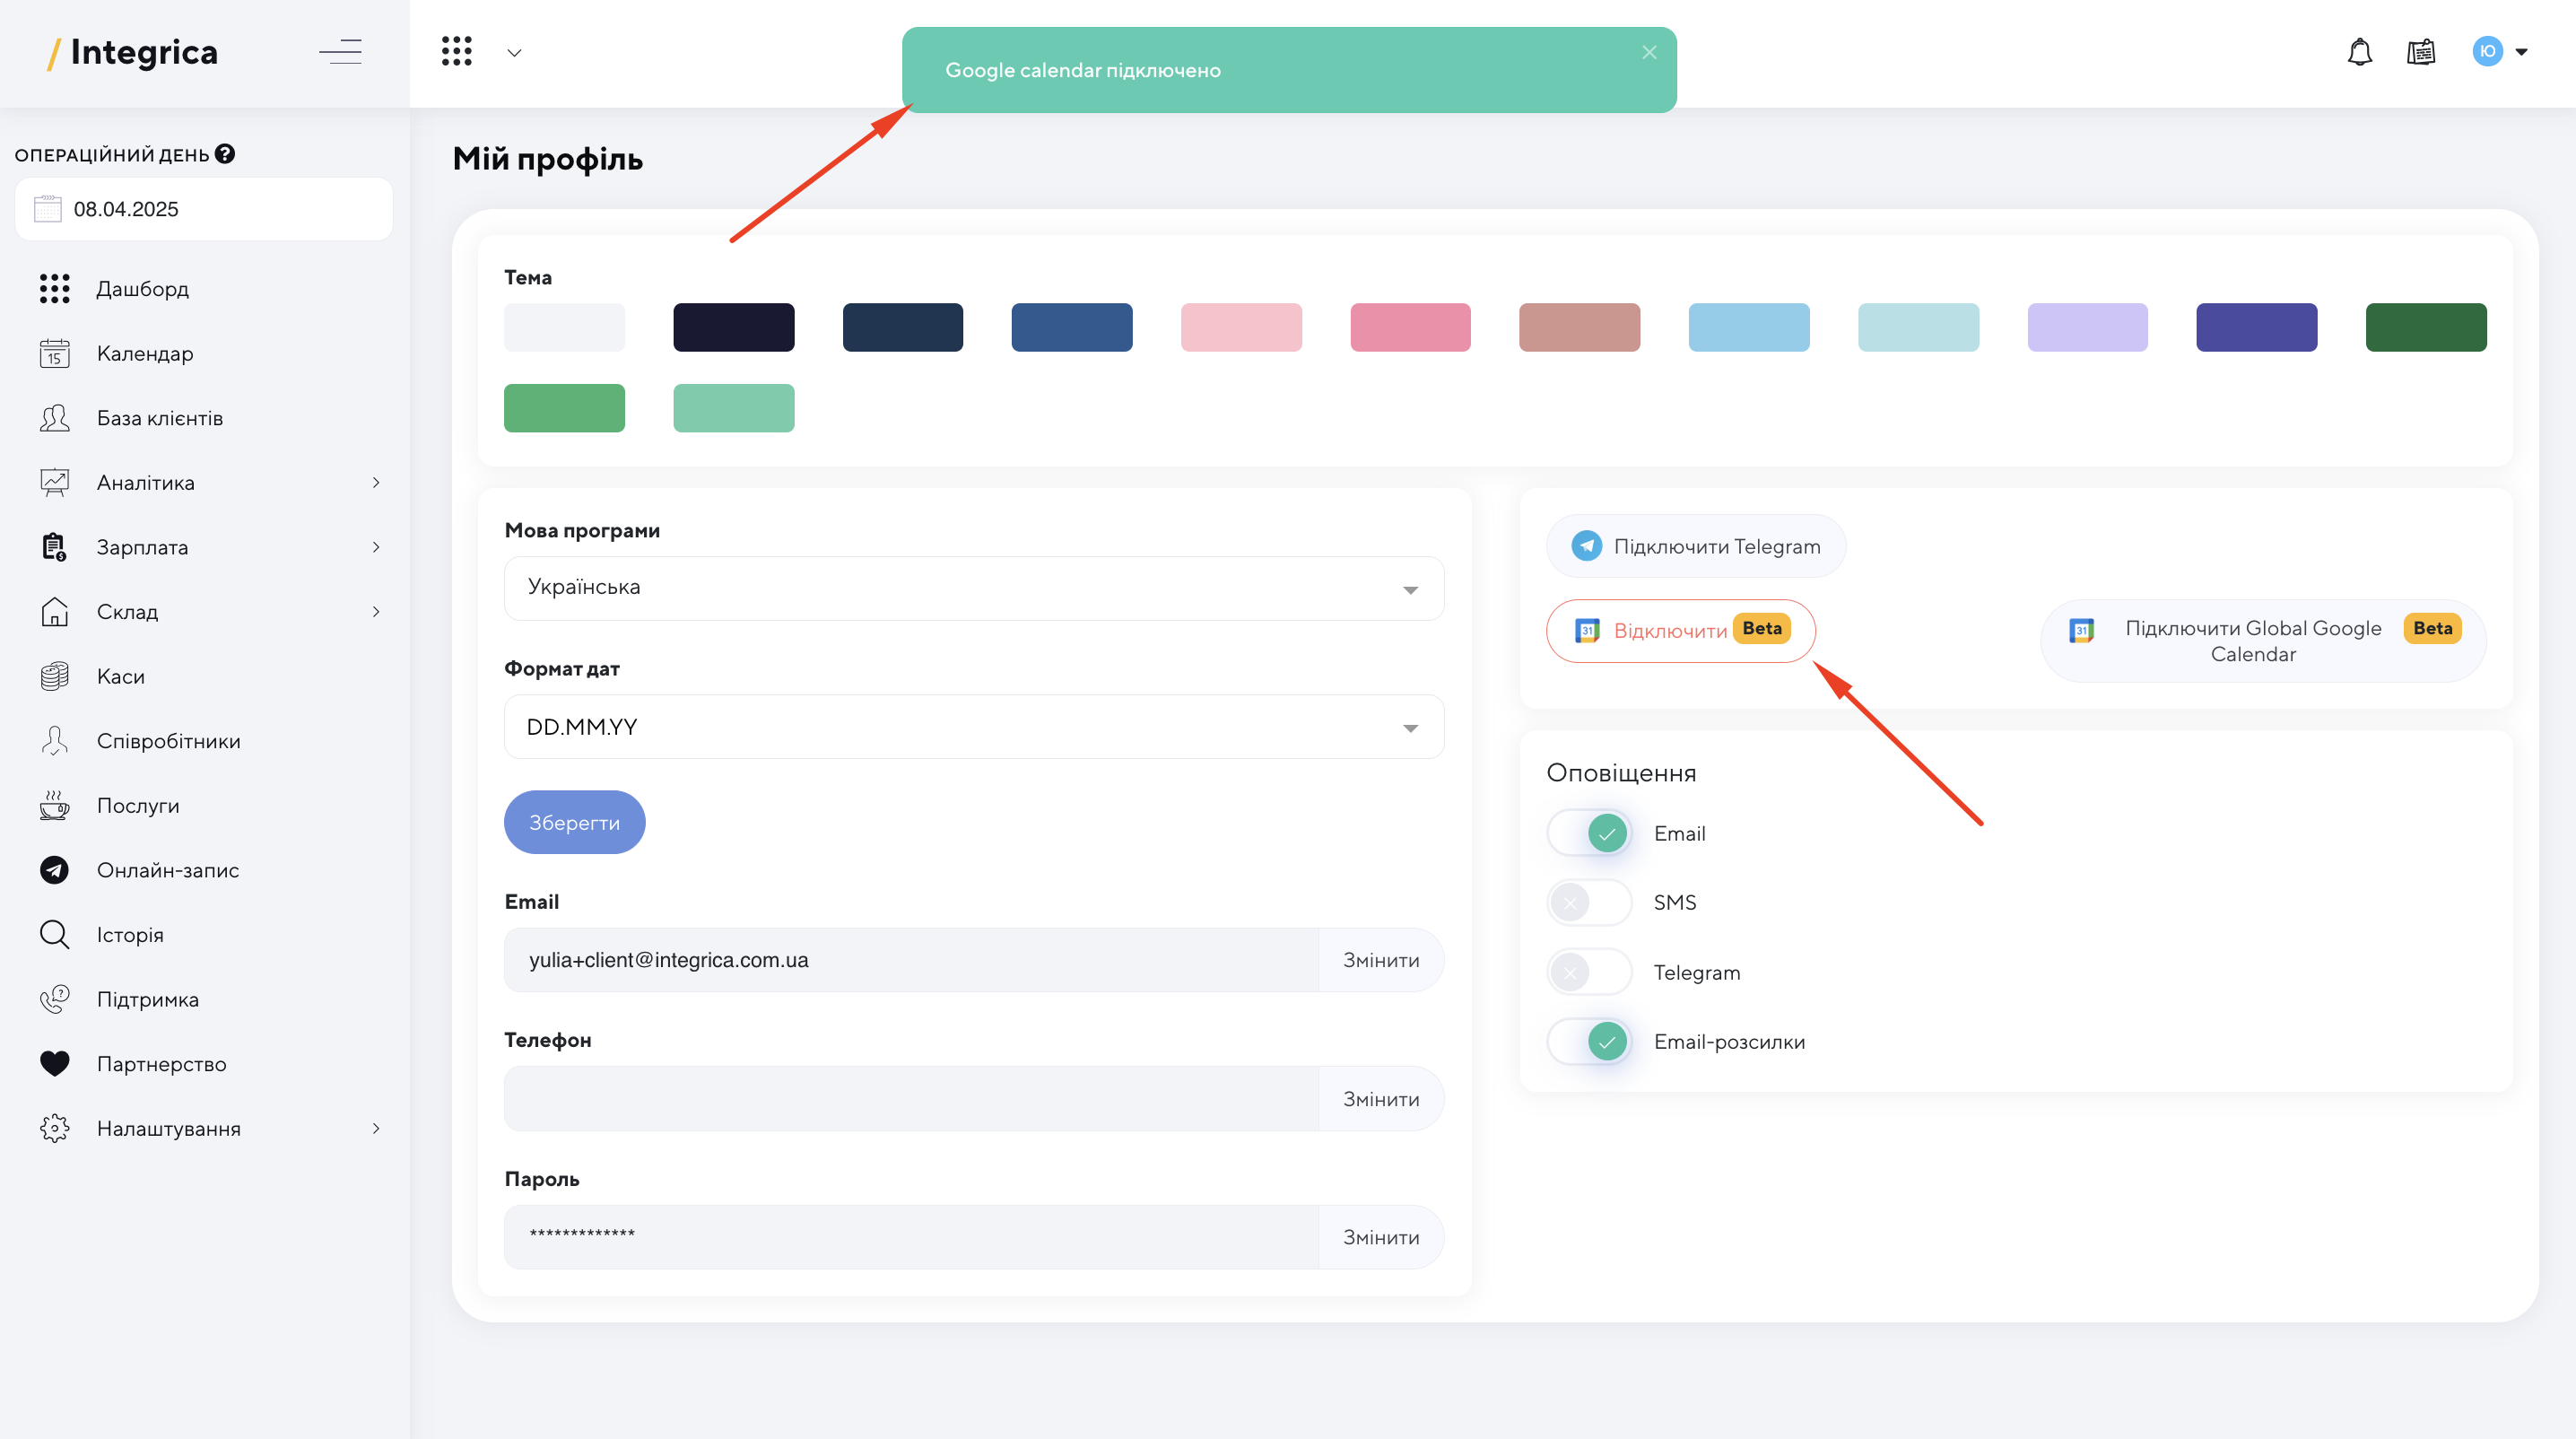Click Підключити Global Google Calendar button
Viewport: 2576px width, 1439px height.
tap(2263, 641)
